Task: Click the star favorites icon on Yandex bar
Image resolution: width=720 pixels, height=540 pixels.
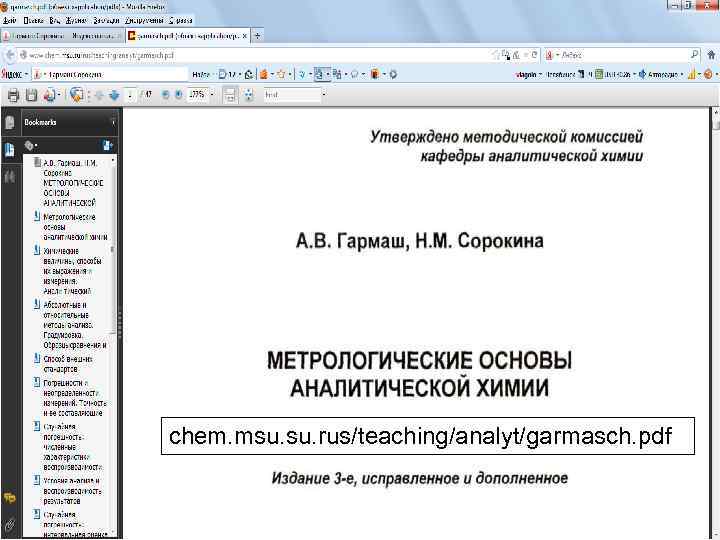Action: point(281,74)
